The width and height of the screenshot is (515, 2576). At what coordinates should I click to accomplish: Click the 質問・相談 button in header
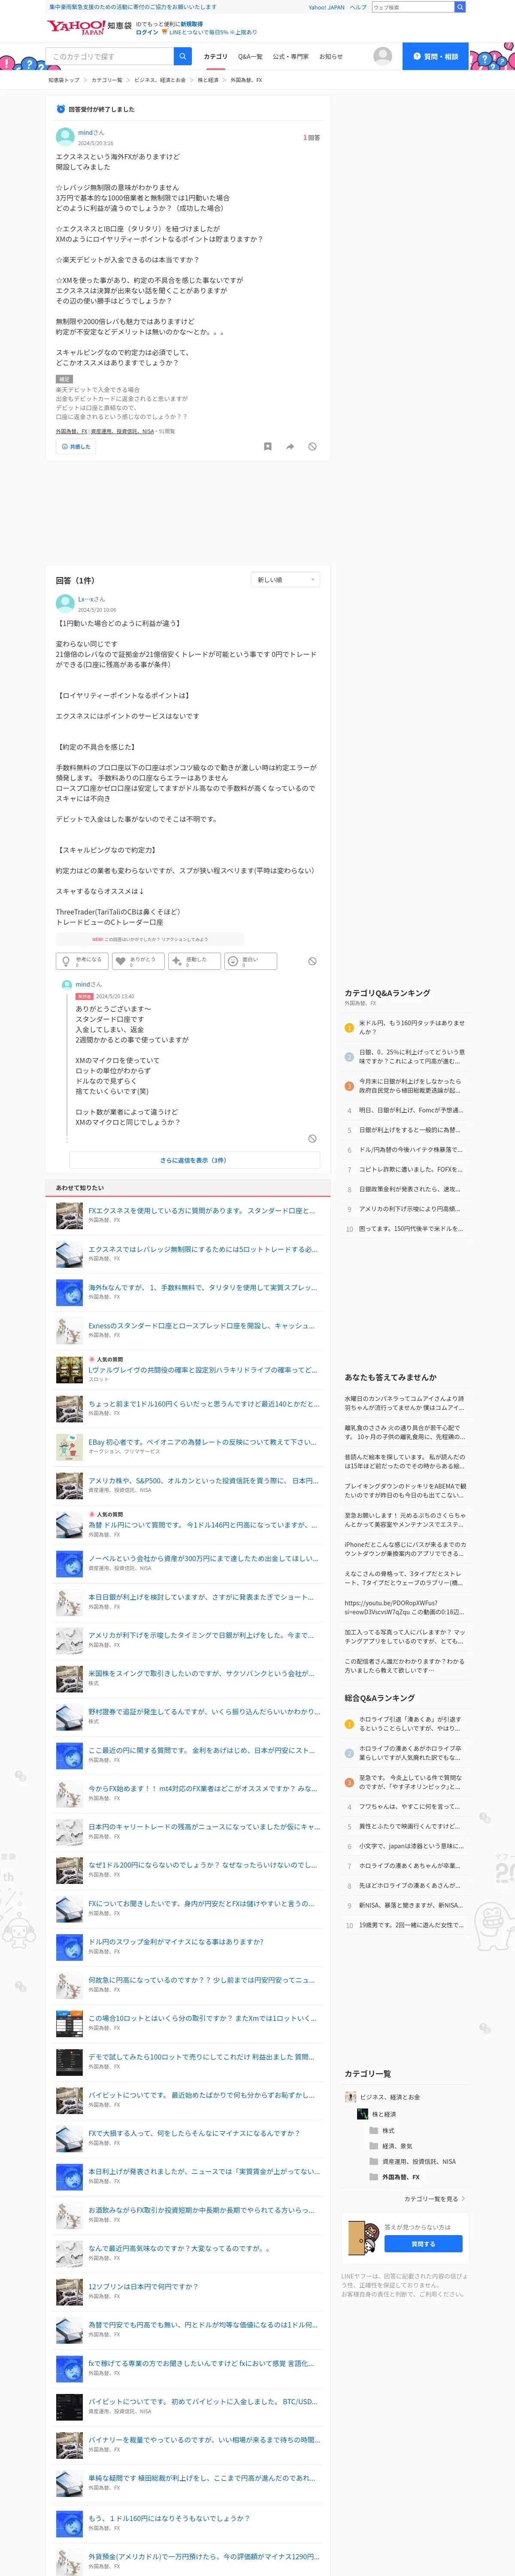click(435, 56)
